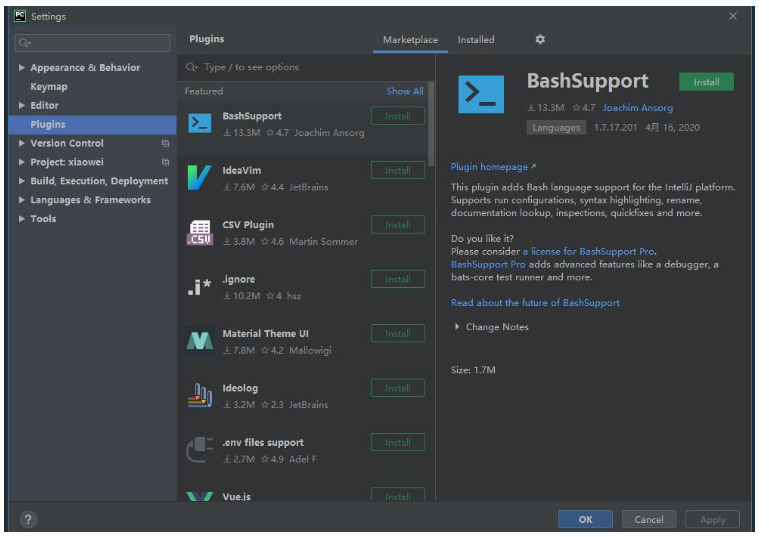769x537 pixels.
Task: Focus the plugin search field
Action: [306, 67]
